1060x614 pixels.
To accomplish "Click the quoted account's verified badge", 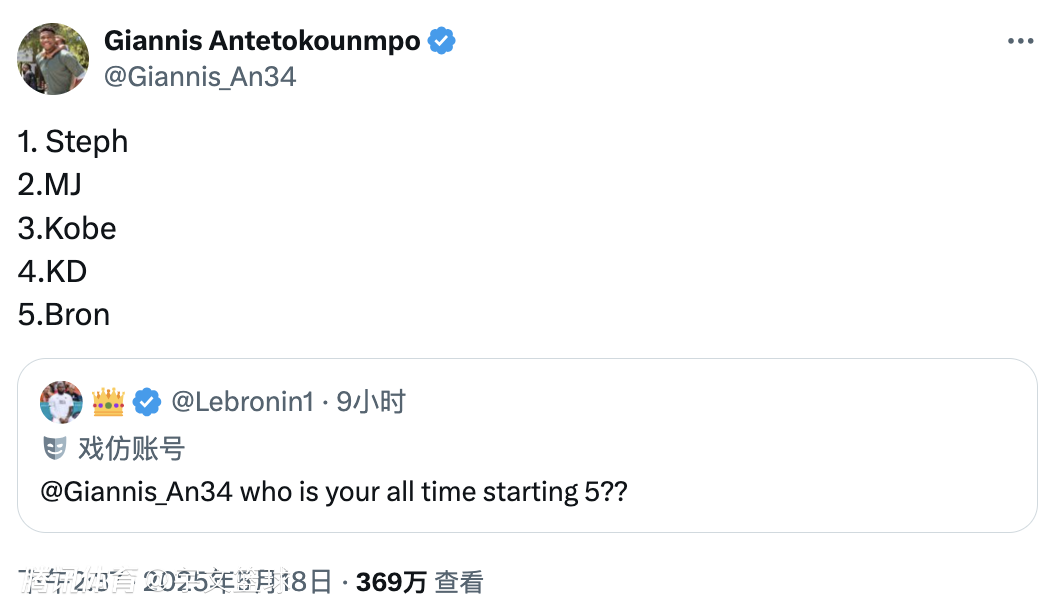I will coord(147,402).
